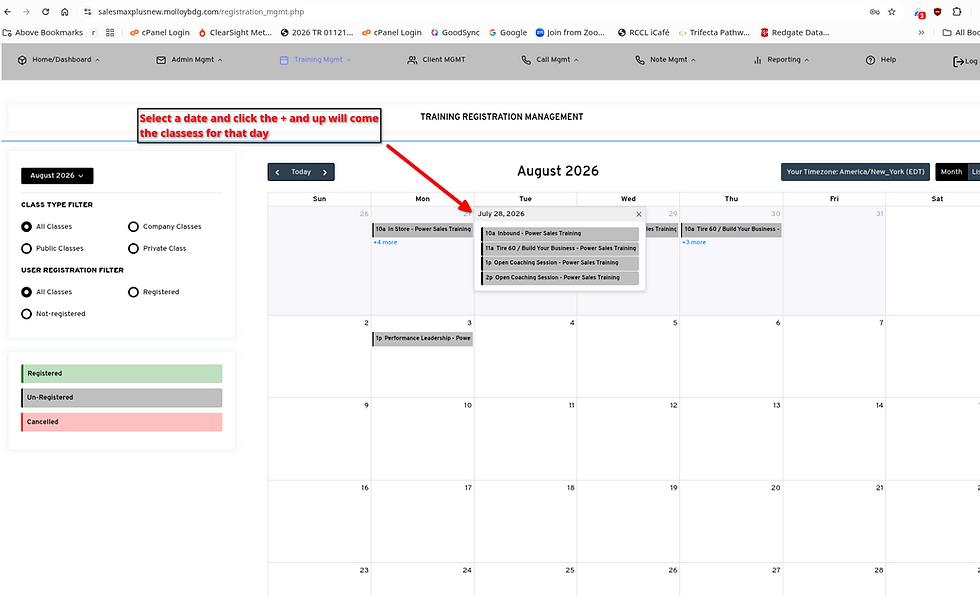
Task: Click the Reporting bar chart icon
Action: point(758,60)
